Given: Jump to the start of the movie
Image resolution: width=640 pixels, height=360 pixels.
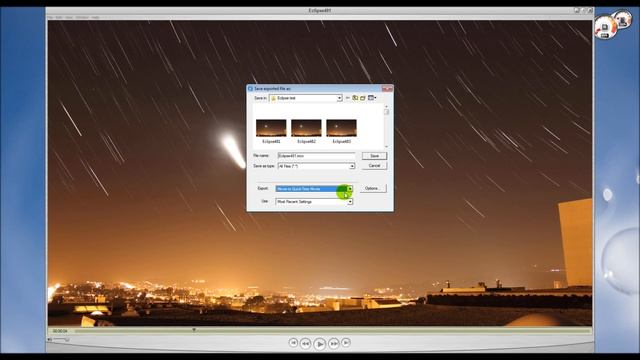Looking at the screenshot, I should (x=293, y=343).
